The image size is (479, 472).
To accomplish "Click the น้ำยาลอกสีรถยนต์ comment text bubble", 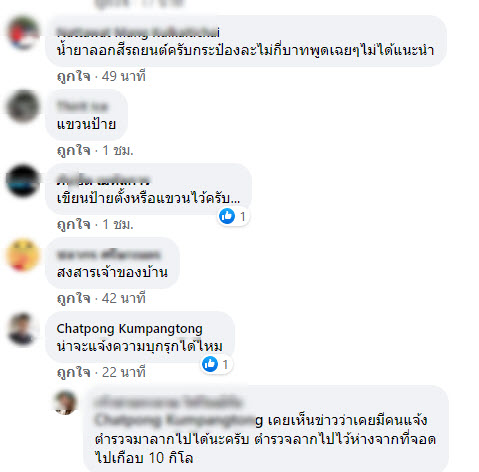I will point(246,41).
